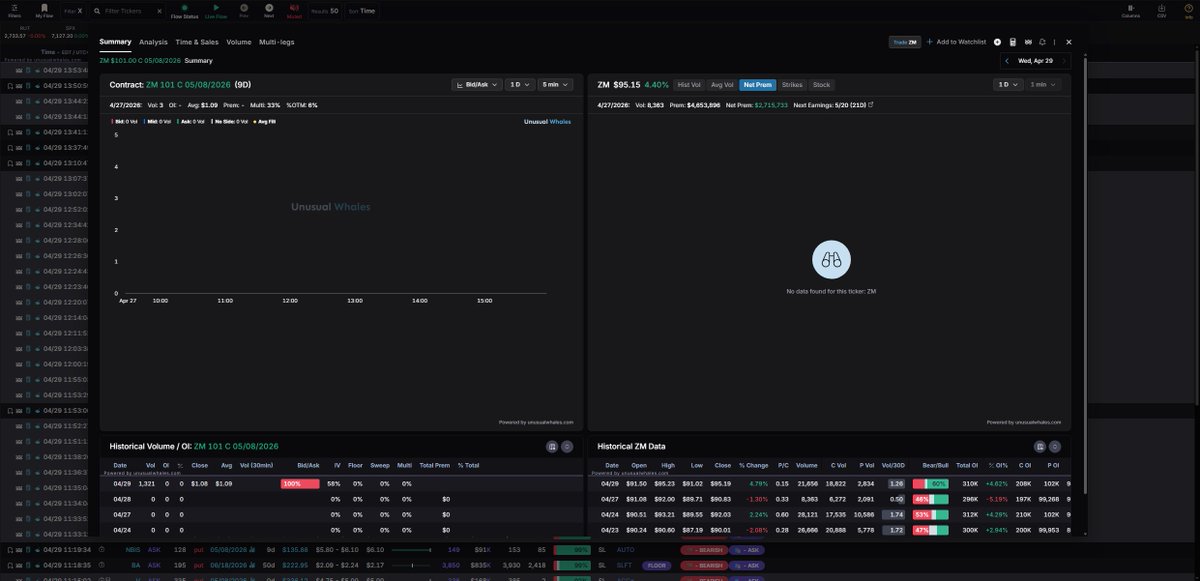This screenshot has height=581, width=1200.
Task: Start Live Flow with the play icon
Action: pos(215,11)
